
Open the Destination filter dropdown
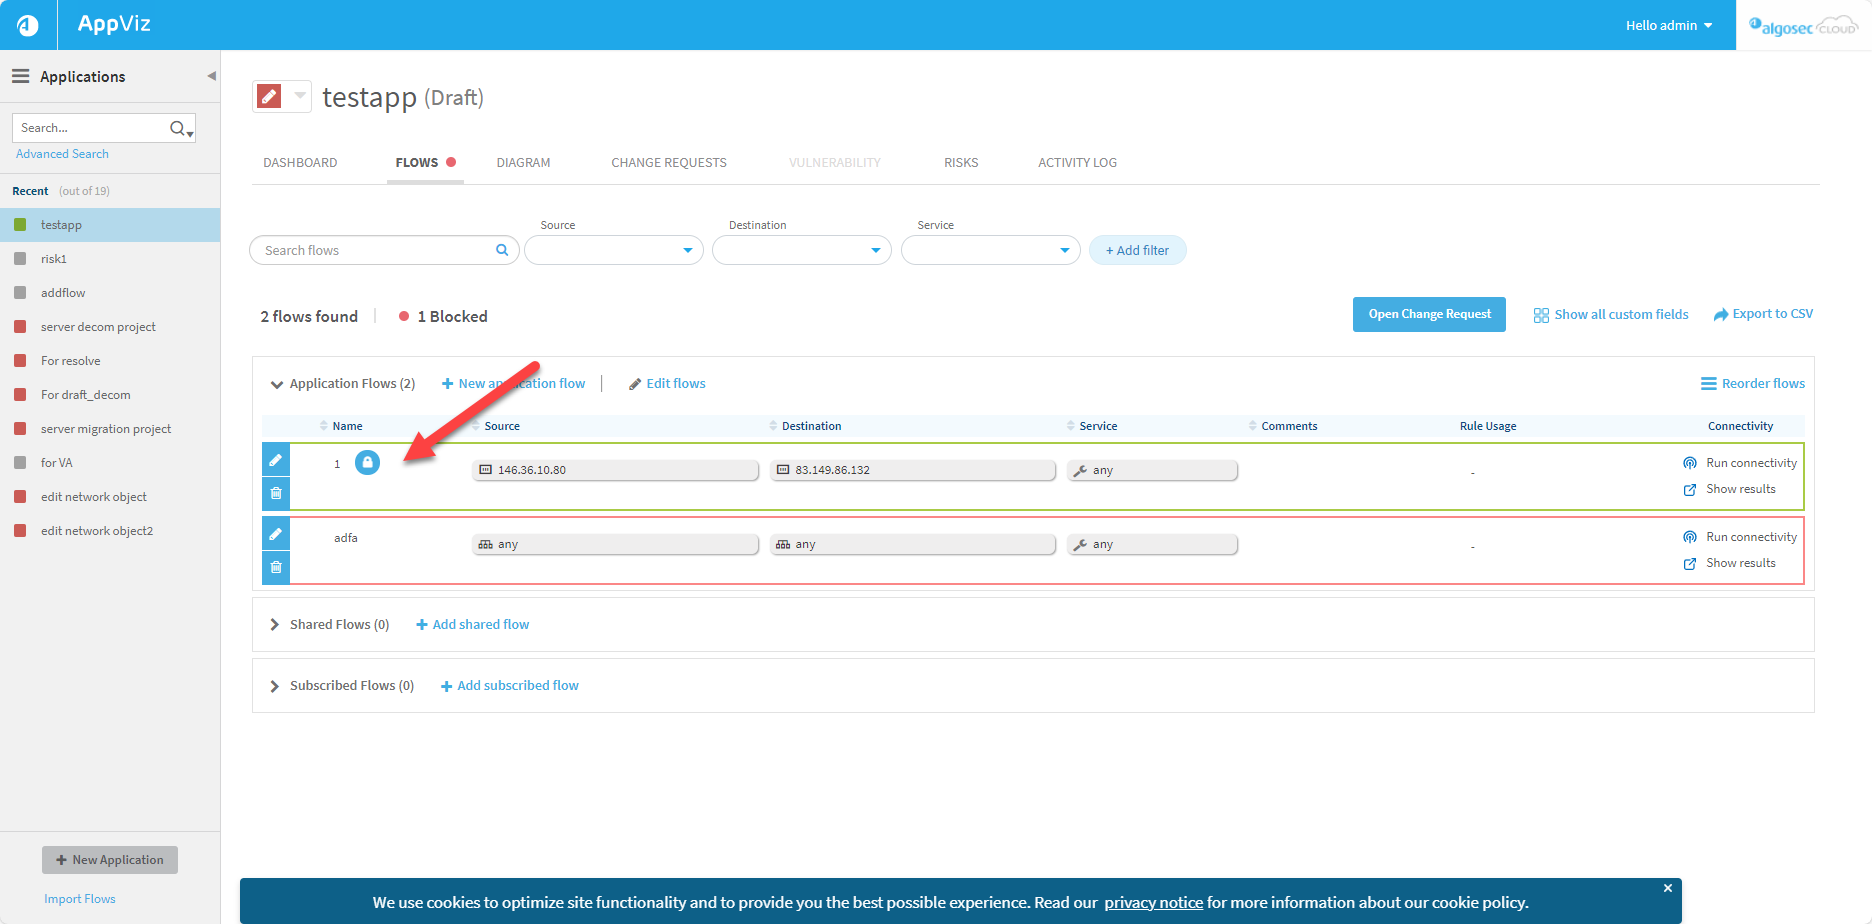pos(802,250)
